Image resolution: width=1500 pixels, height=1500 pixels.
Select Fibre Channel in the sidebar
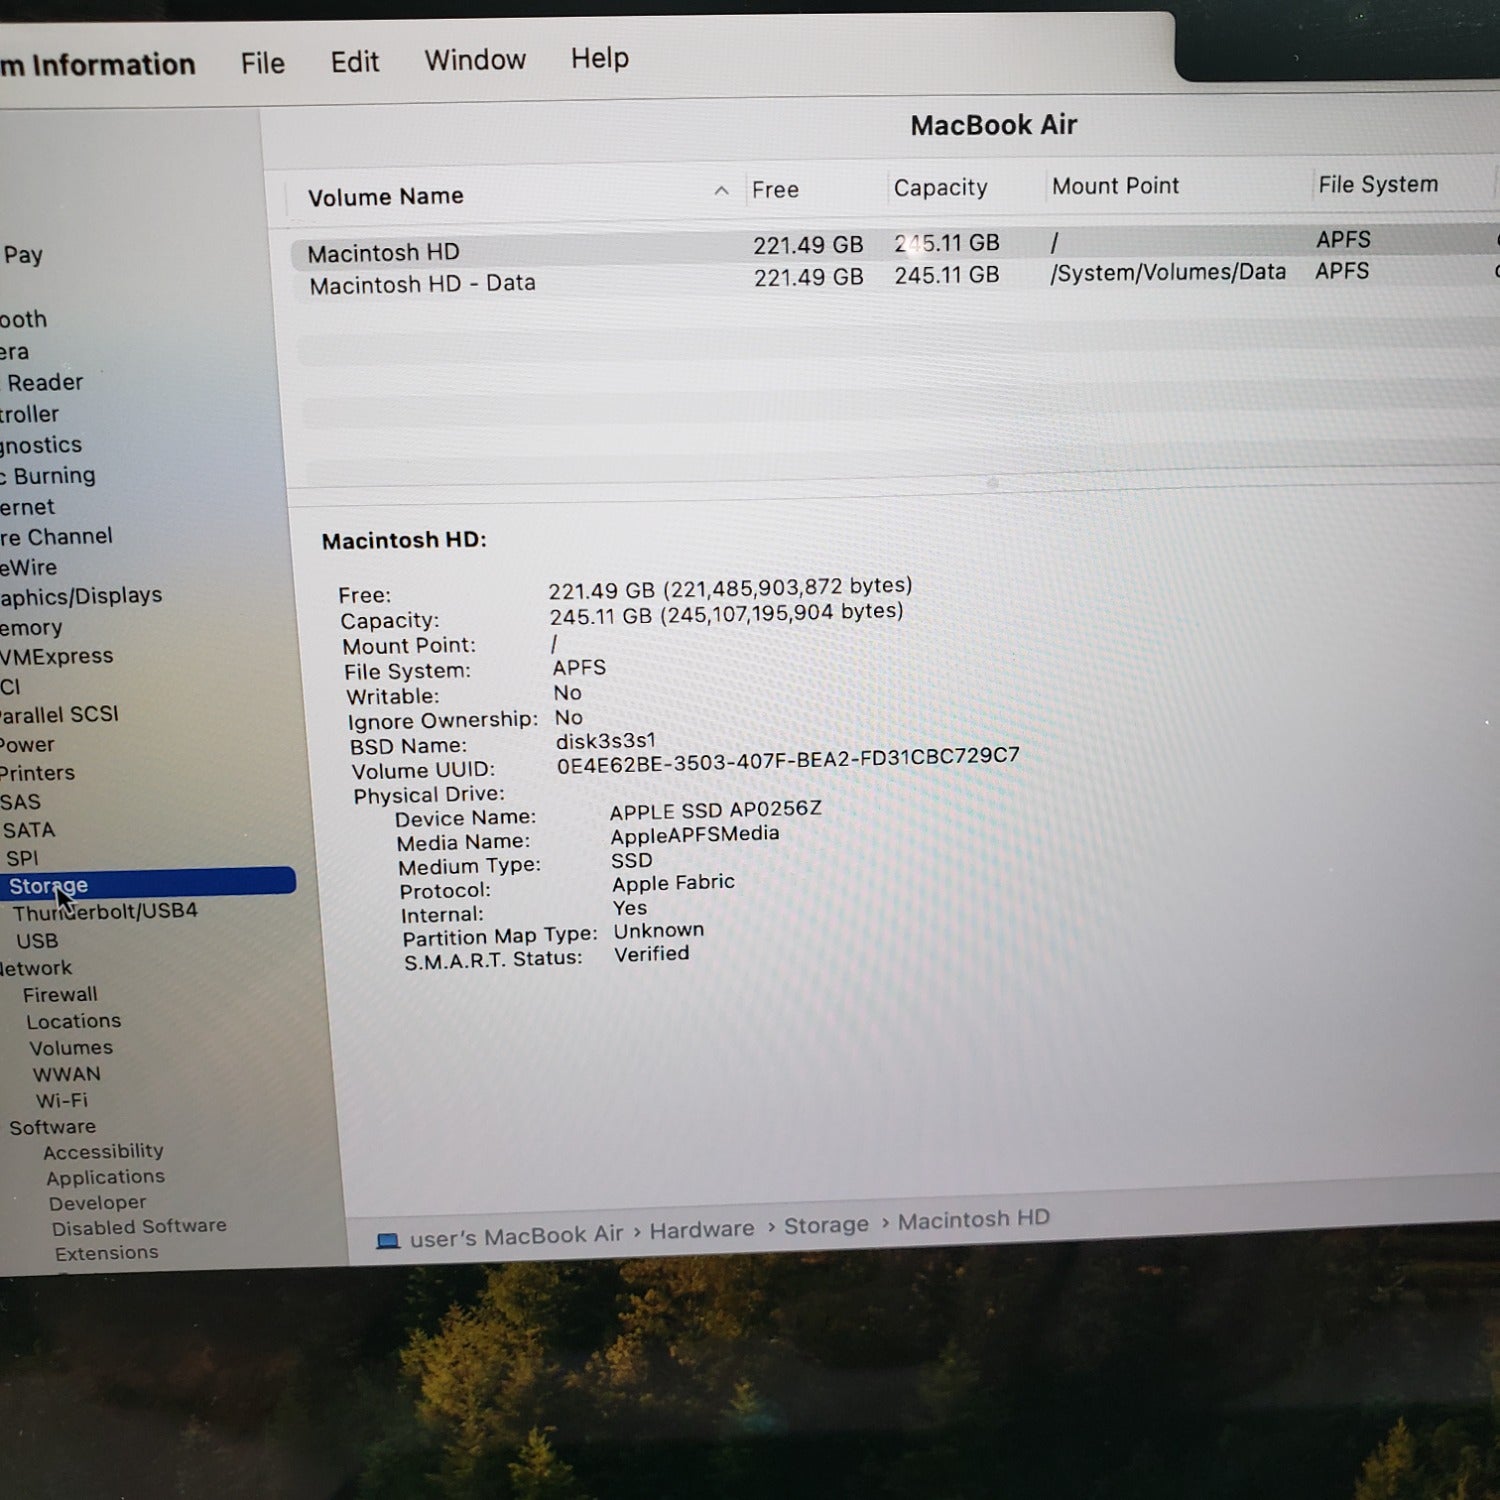56,537
